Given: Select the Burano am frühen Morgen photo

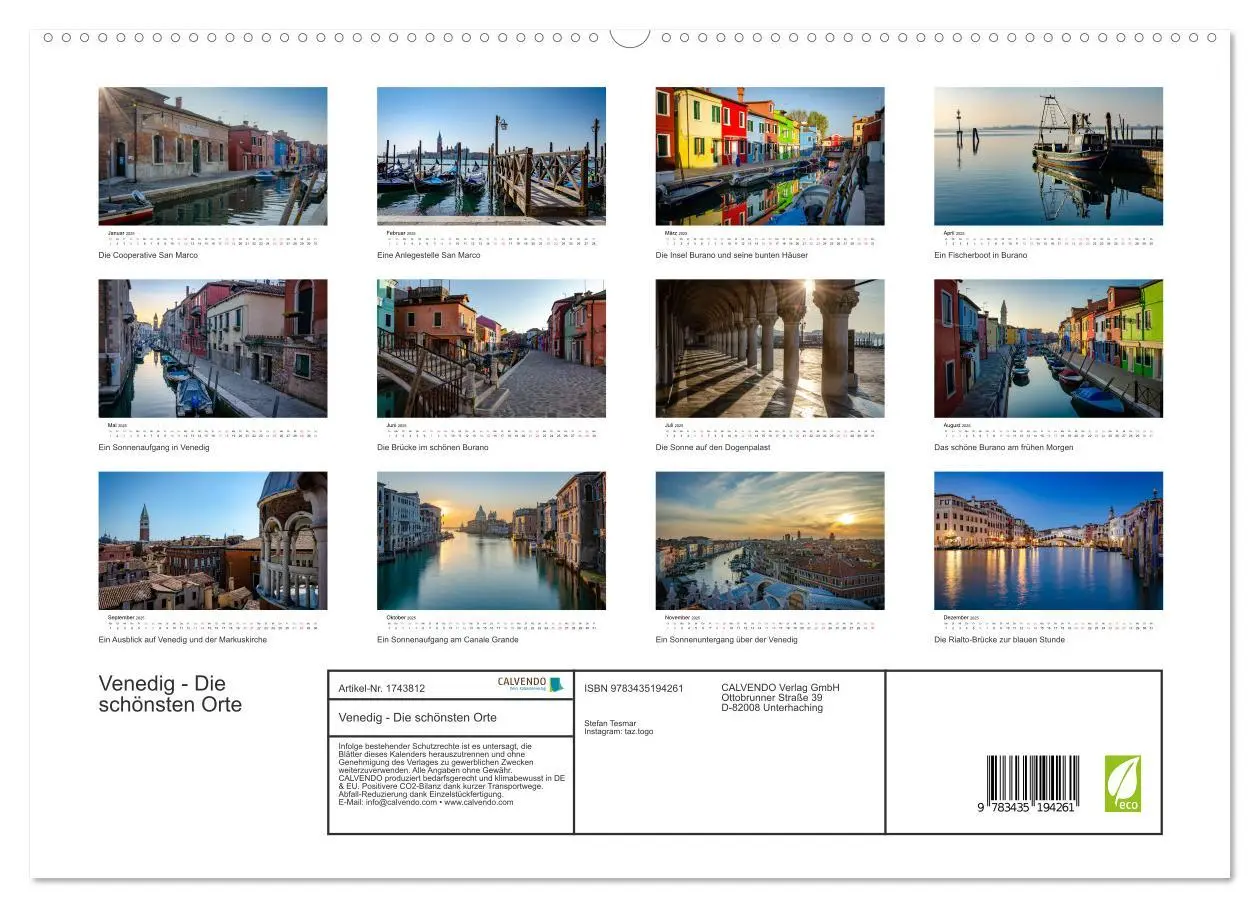Looking at the screenshot, I should click(x=1048, y=348).
